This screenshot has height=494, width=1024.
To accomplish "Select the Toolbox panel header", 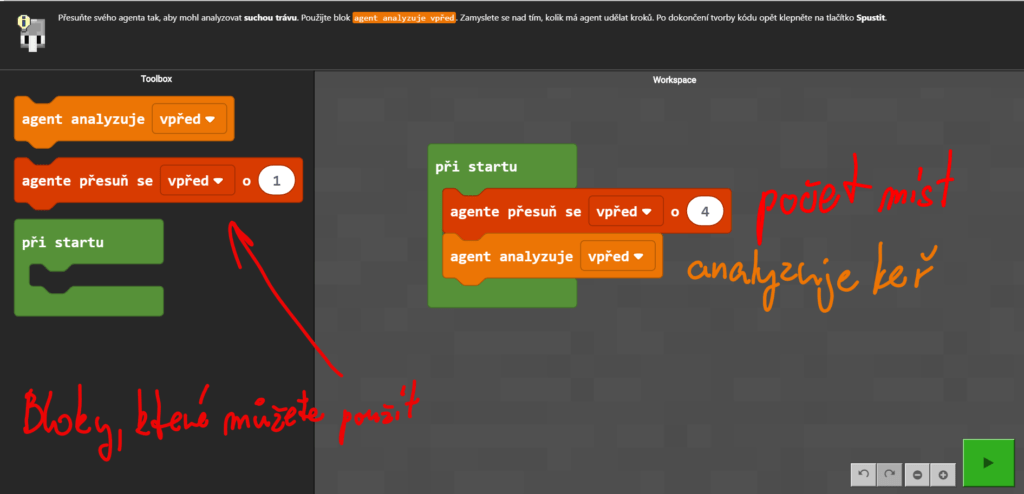I will tap(157, 79).
